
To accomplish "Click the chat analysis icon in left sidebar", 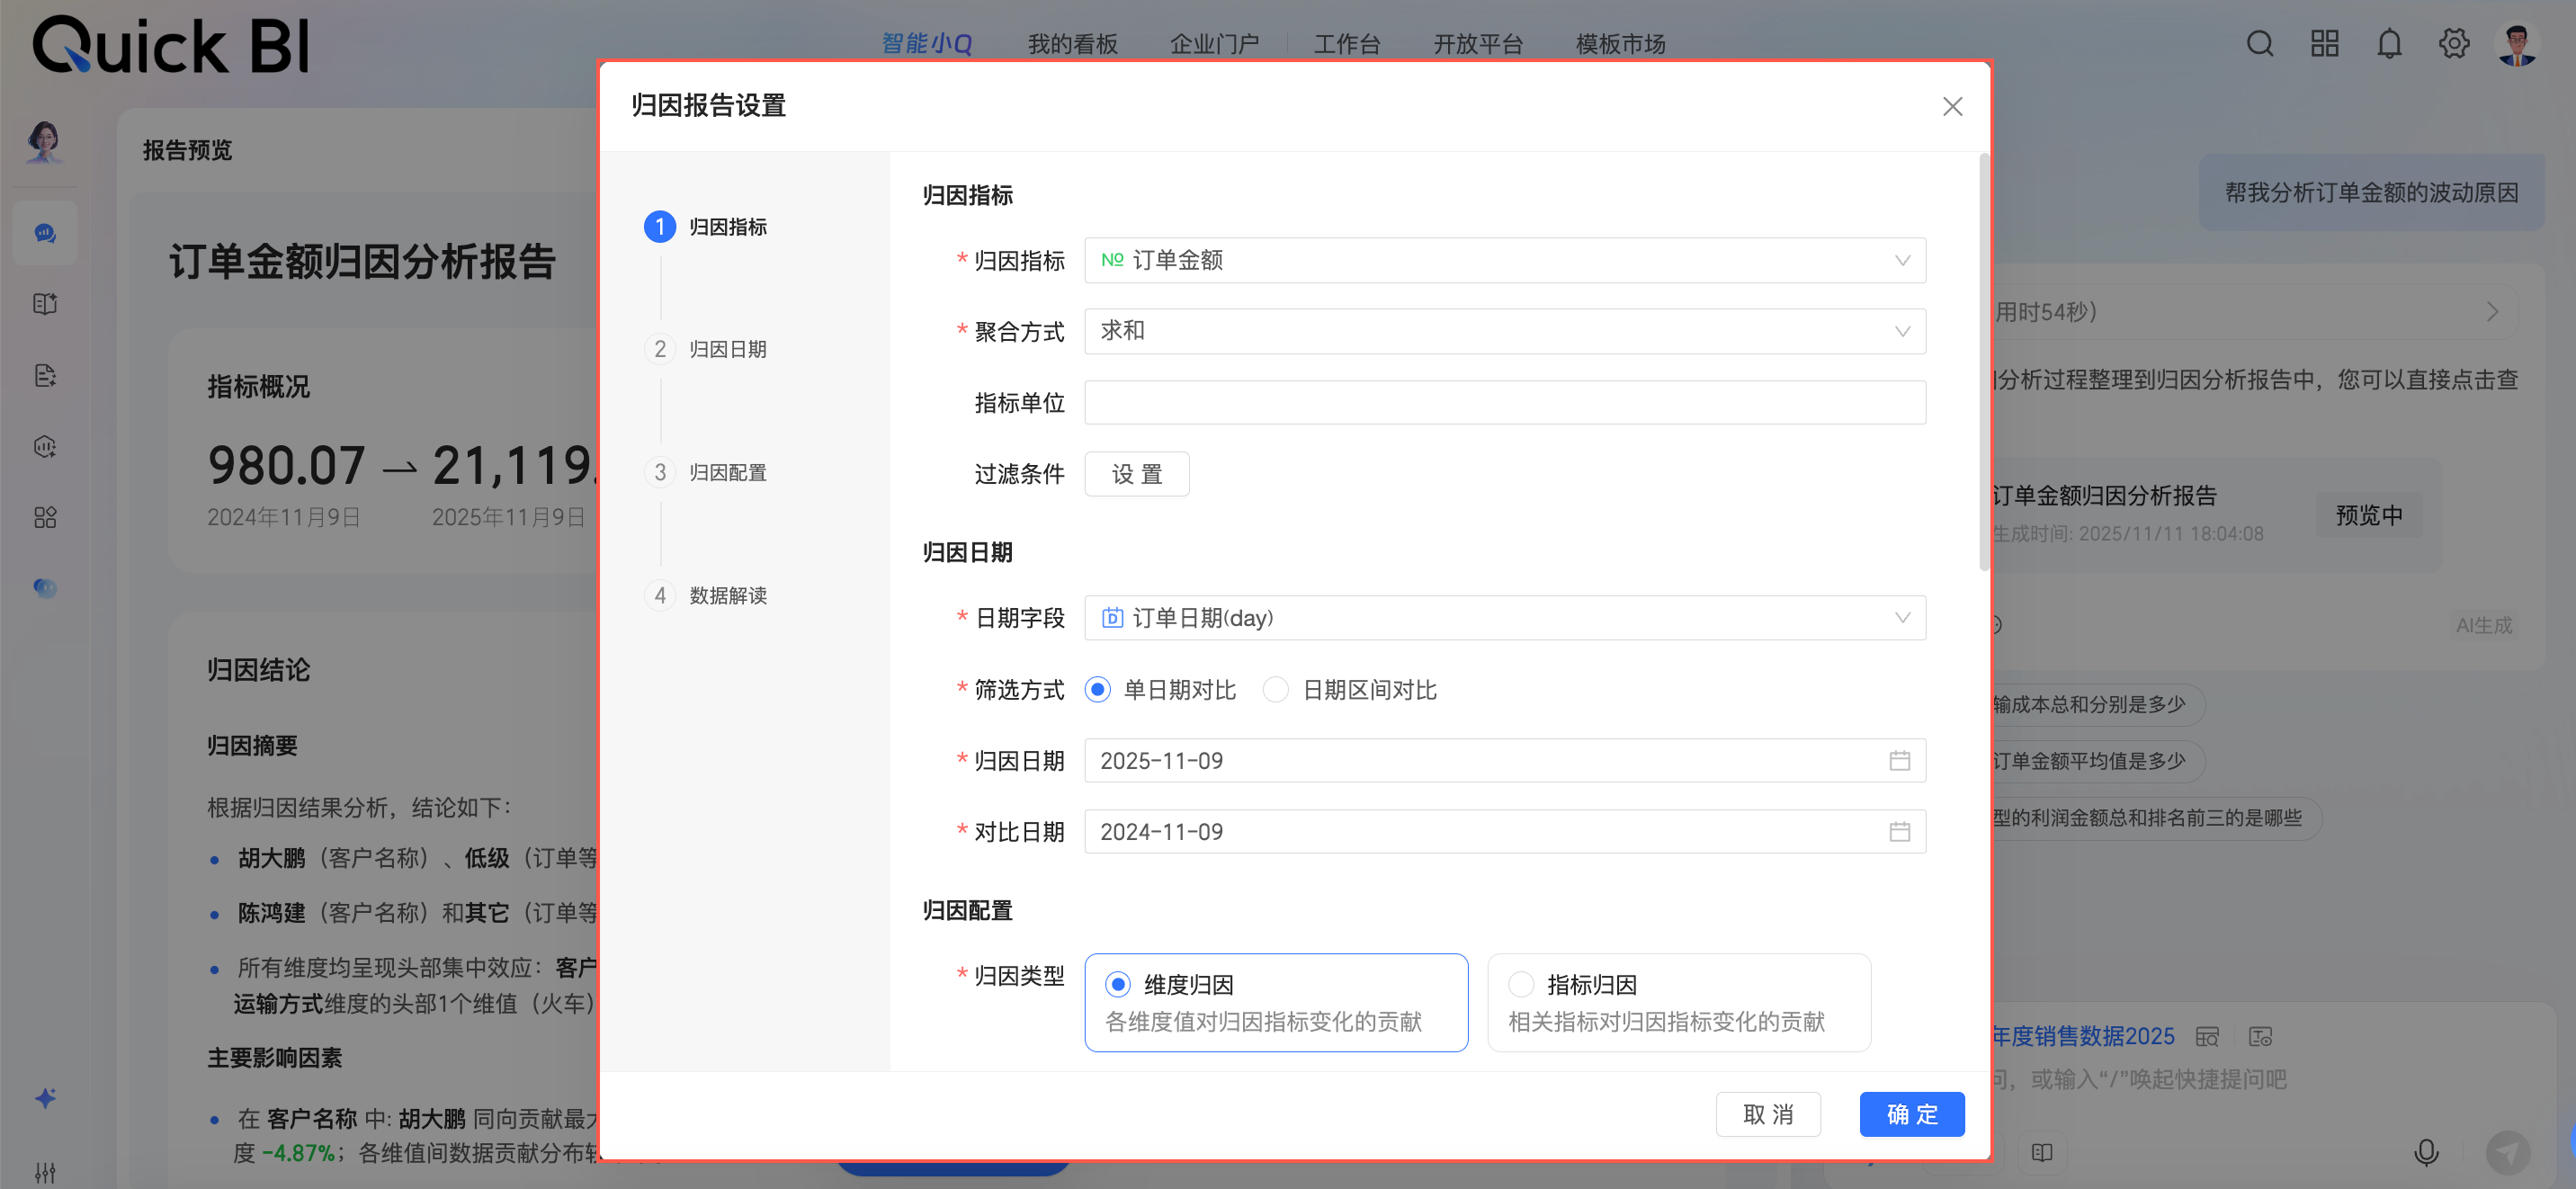I will [45, 233].
